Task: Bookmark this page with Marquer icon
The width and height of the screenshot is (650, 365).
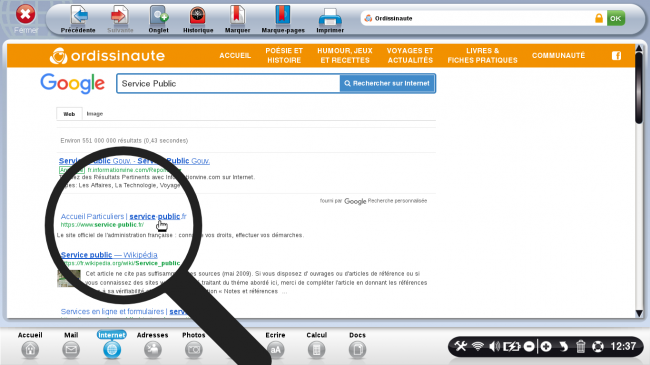Action: tap(237, 16)
